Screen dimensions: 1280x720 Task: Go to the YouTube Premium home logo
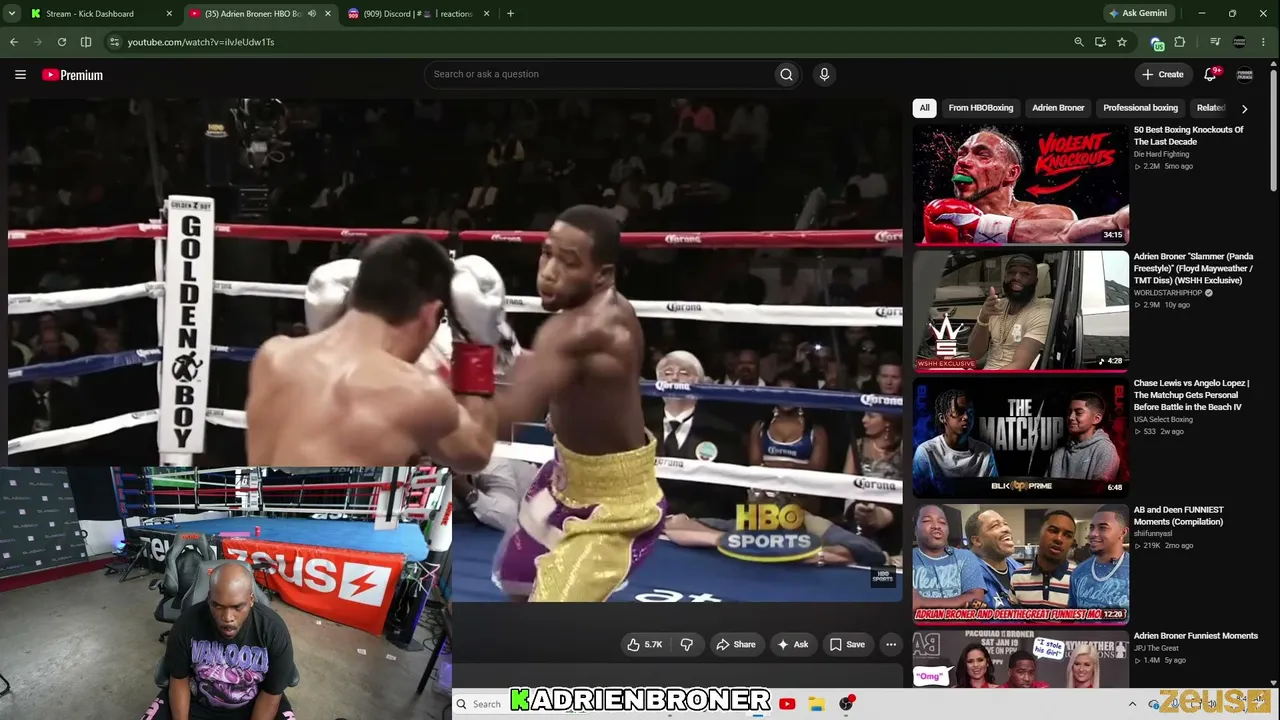pyautogui.click(x=72, y=75)
